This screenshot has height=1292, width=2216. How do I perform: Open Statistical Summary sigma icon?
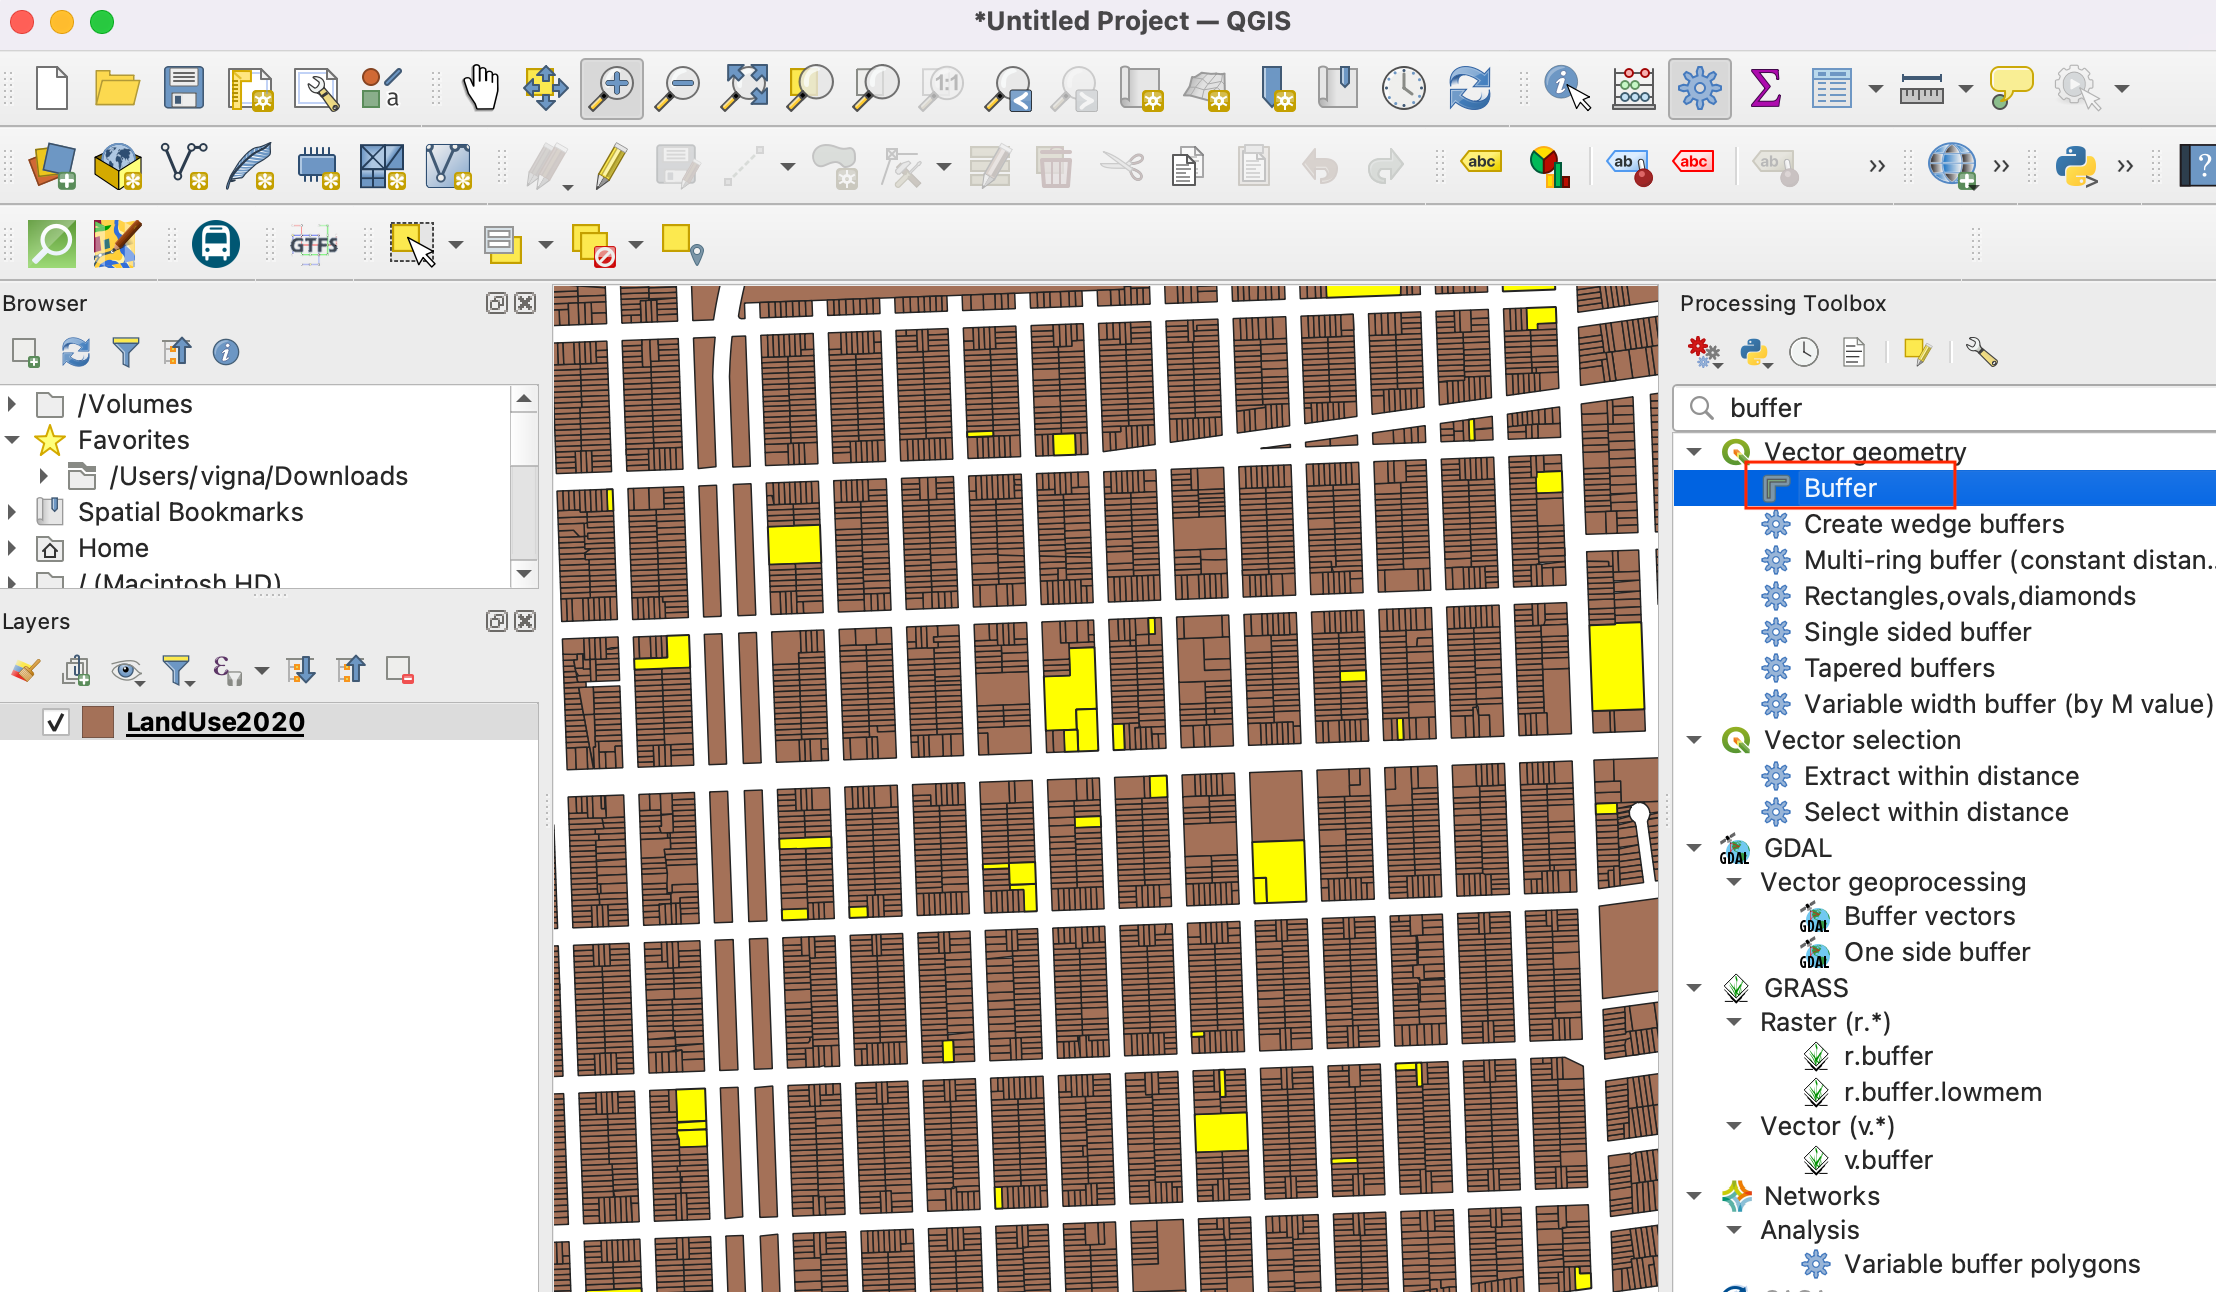1765,88
